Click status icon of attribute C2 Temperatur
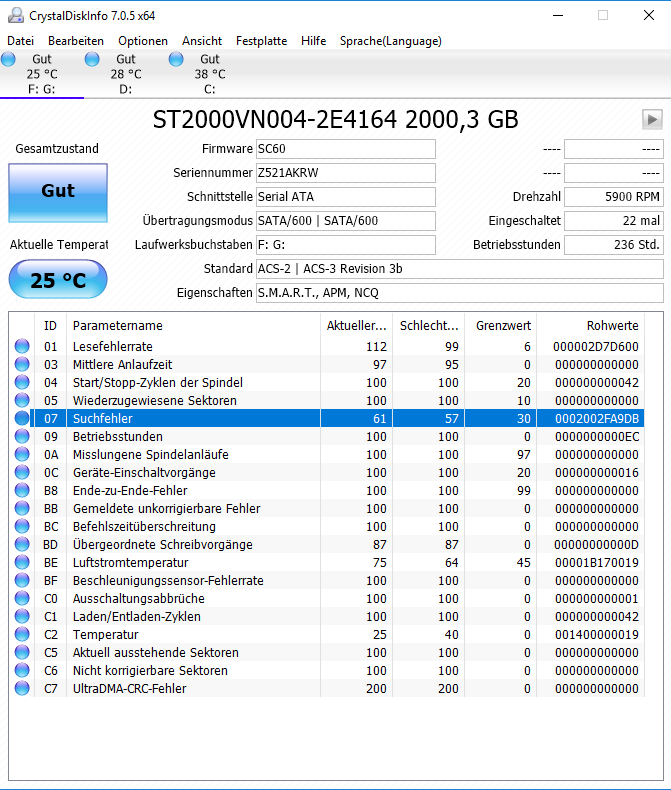The height and width of the screenshot is (790, 671). 22,634
